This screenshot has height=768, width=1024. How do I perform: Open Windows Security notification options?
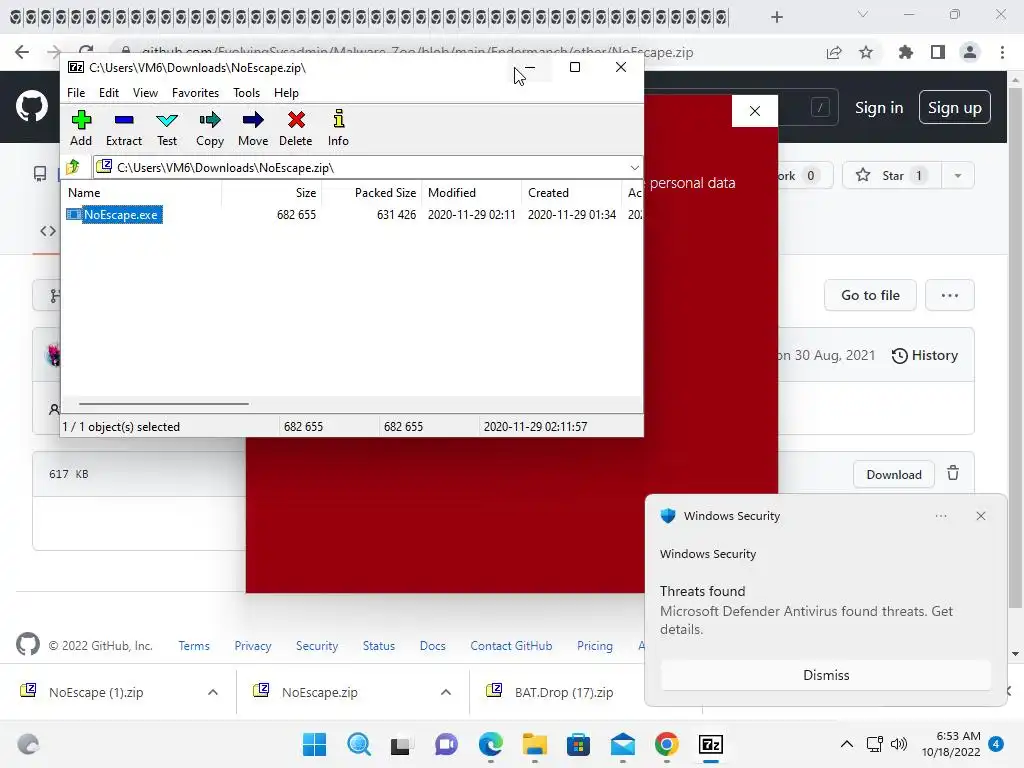point(940,516)
